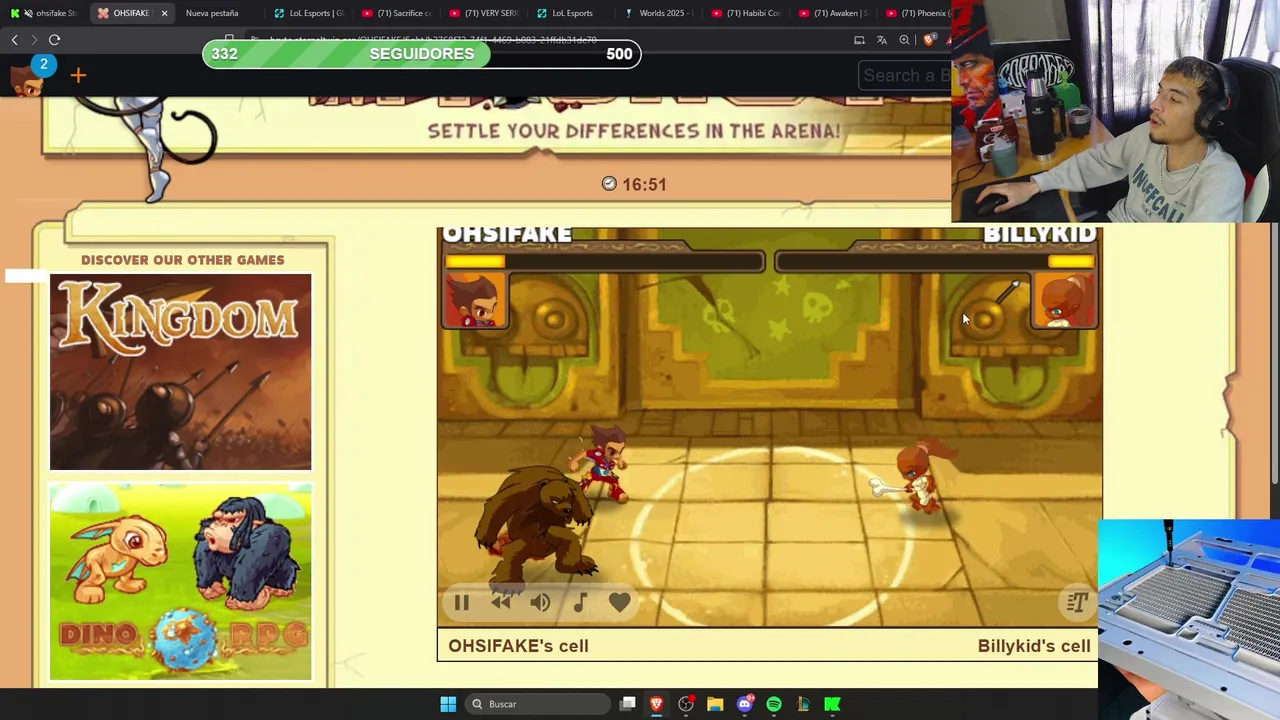The width and height of the screenshot is (1280, 720).
Task: Go forward in the browser
Action: pyautogui.click(x=34, y=40)
